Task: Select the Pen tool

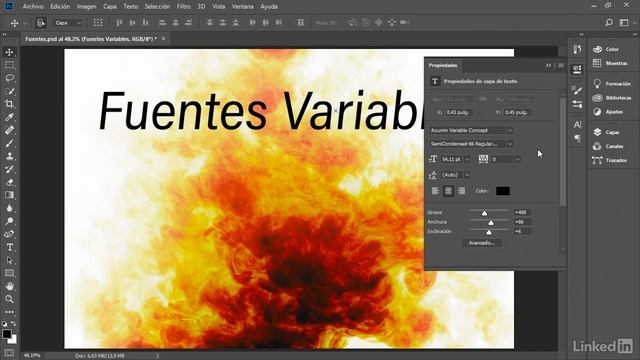Action: (9, 234)
